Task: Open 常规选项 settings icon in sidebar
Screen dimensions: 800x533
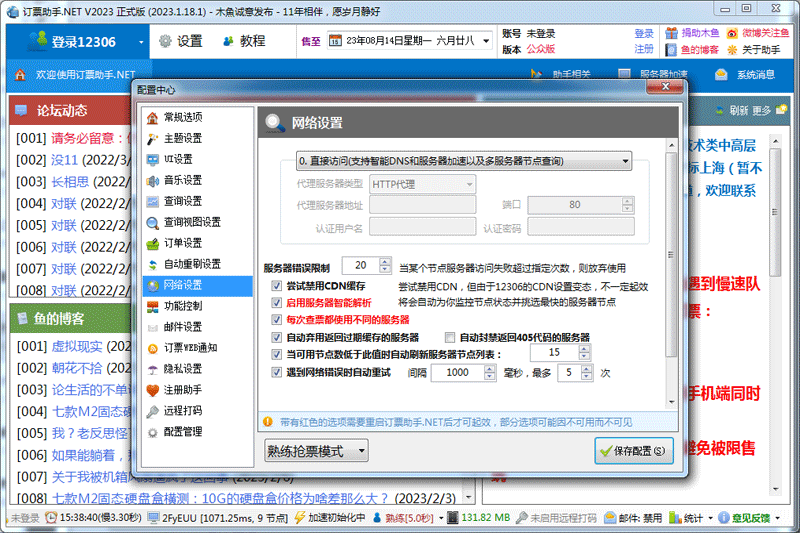Action: click(x=153, y=118)
